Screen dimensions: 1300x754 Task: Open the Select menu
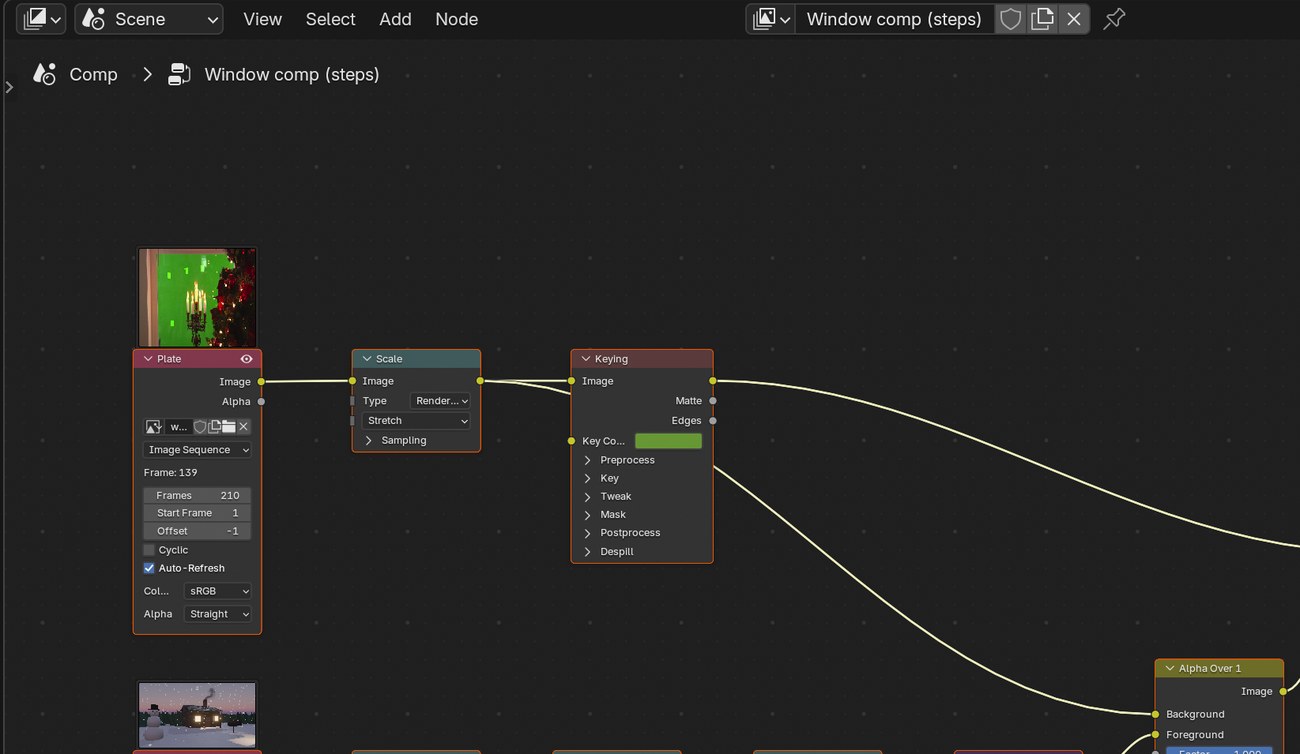331,19
